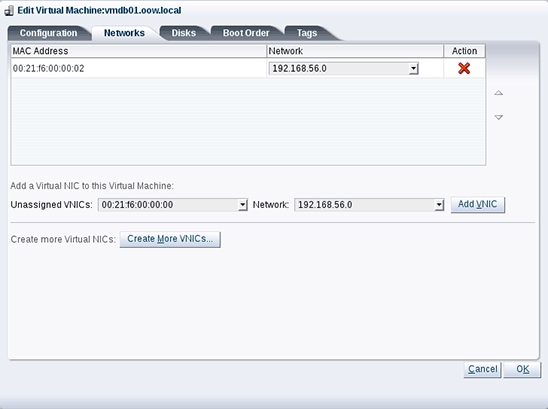Go to the Boot Order tab

(246, 33)
